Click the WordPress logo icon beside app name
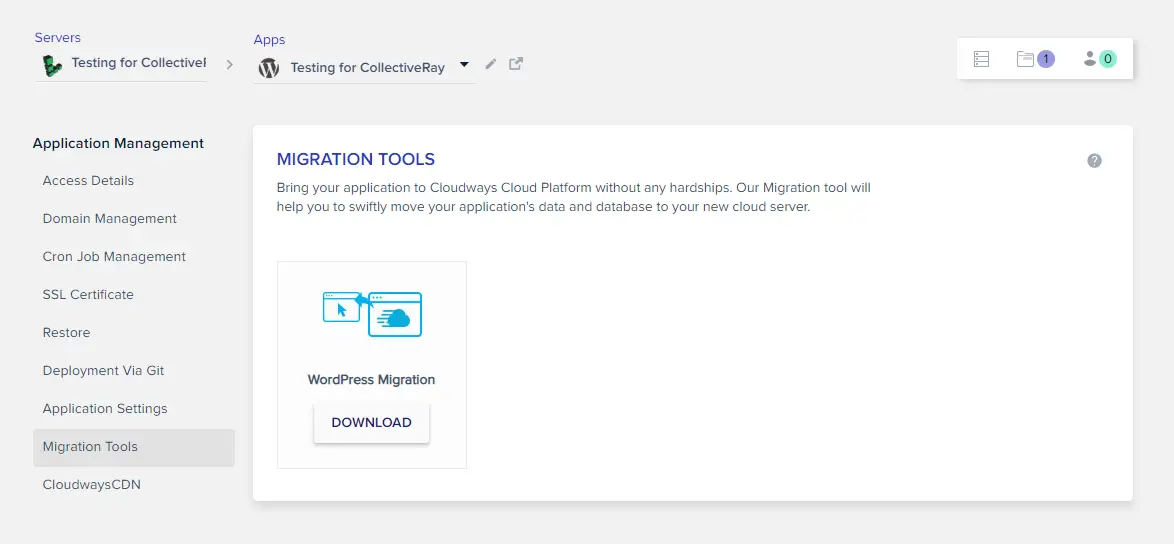 pos(269,68)
